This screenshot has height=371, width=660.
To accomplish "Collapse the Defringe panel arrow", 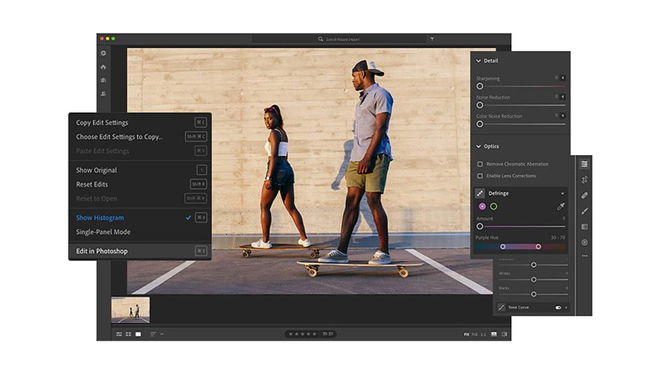I will click(x=563, y=194).
